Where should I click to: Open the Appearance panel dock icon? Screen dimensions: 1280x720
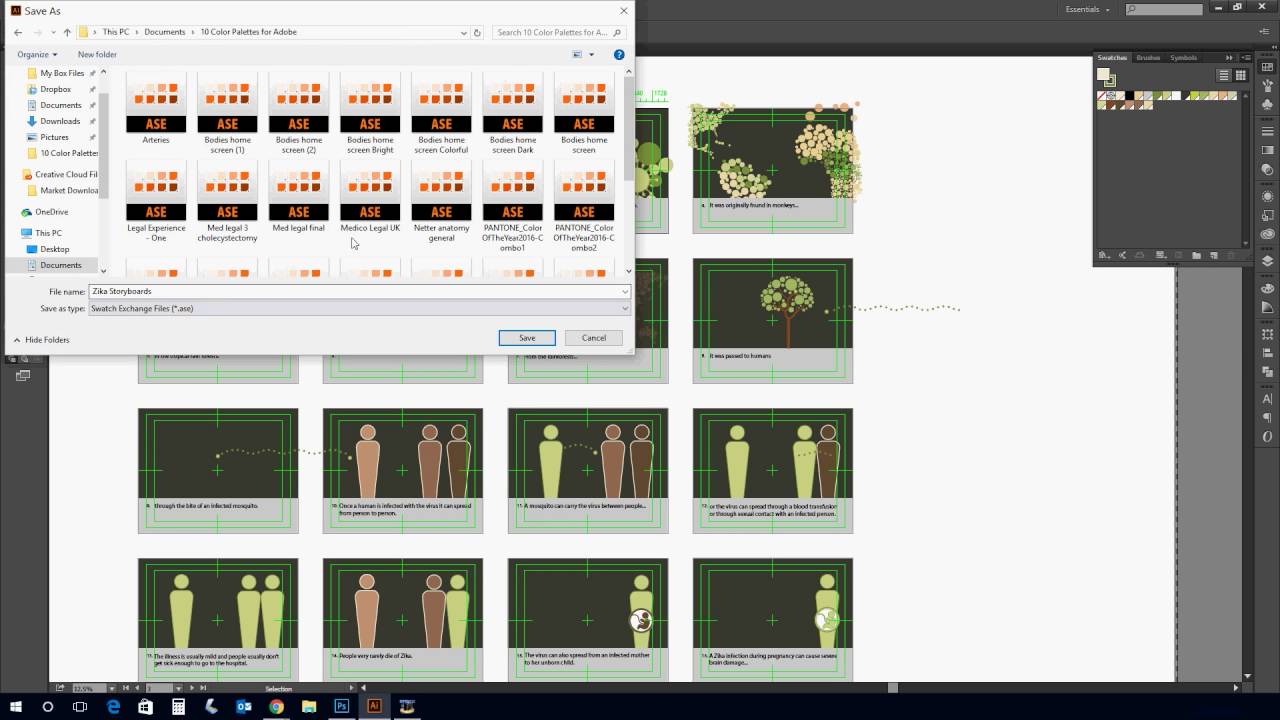1268,196
